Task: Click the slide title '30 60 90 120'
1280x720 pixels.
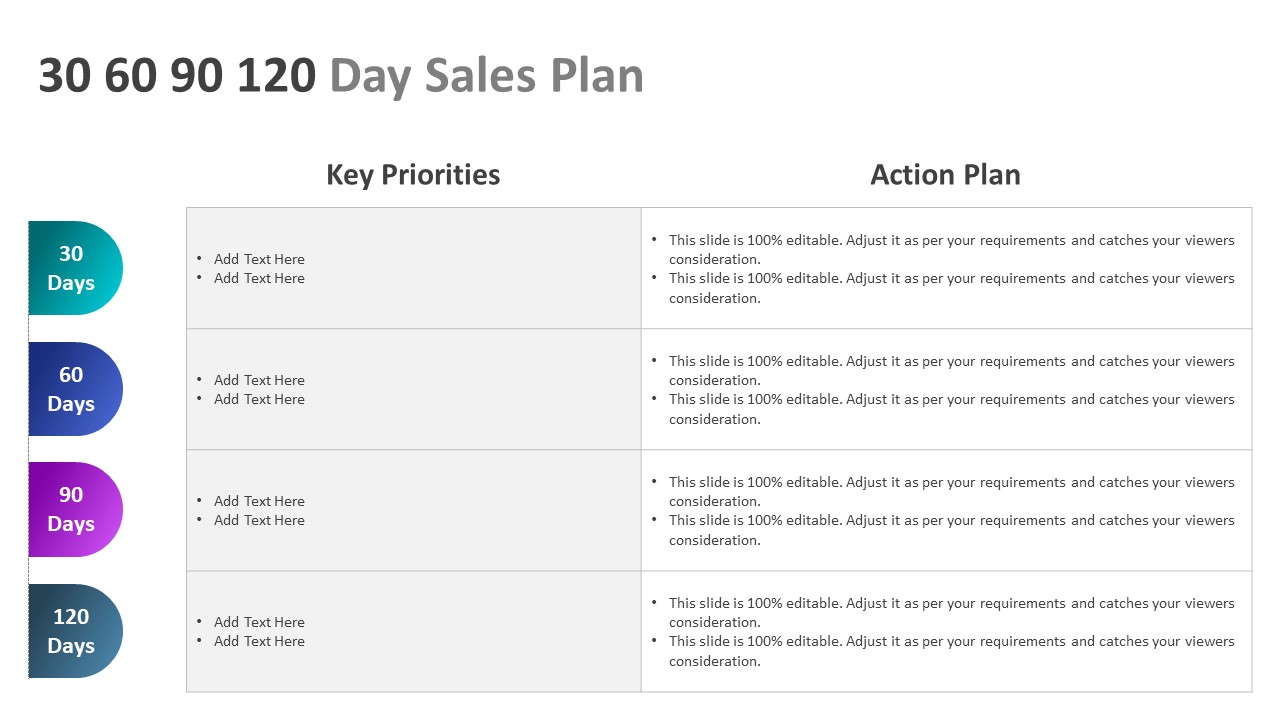Action: click(177, 76)
